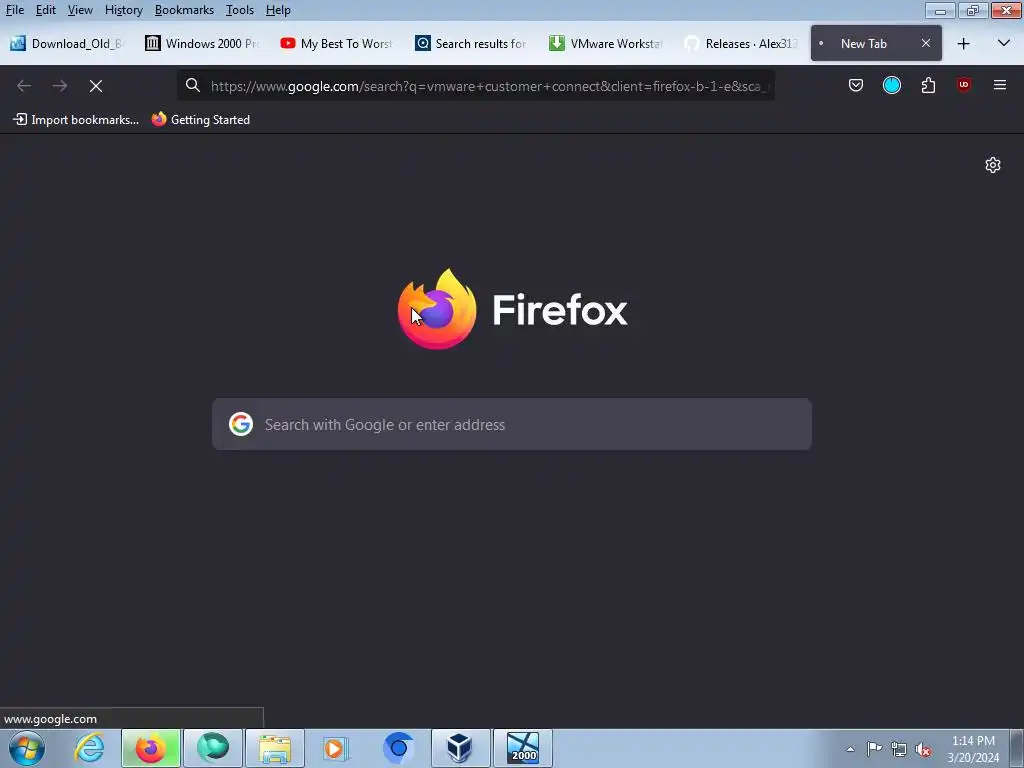Focus Search with Google box

tap(512, 424)
